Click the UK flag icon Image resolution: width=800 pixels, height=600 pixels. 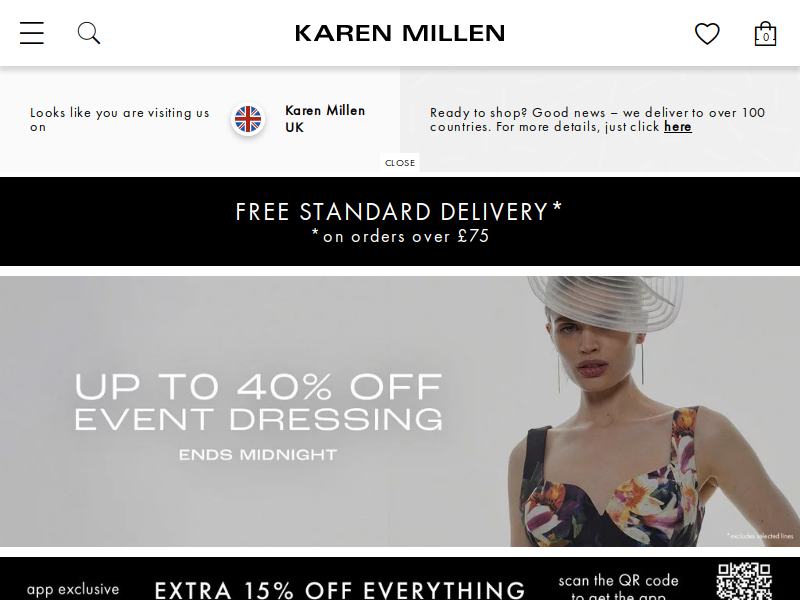pos(248,119)
